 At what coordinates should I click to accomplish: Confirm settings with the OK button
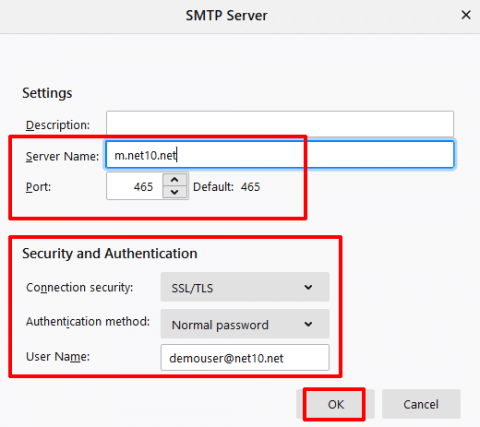[x=335, y=404]
